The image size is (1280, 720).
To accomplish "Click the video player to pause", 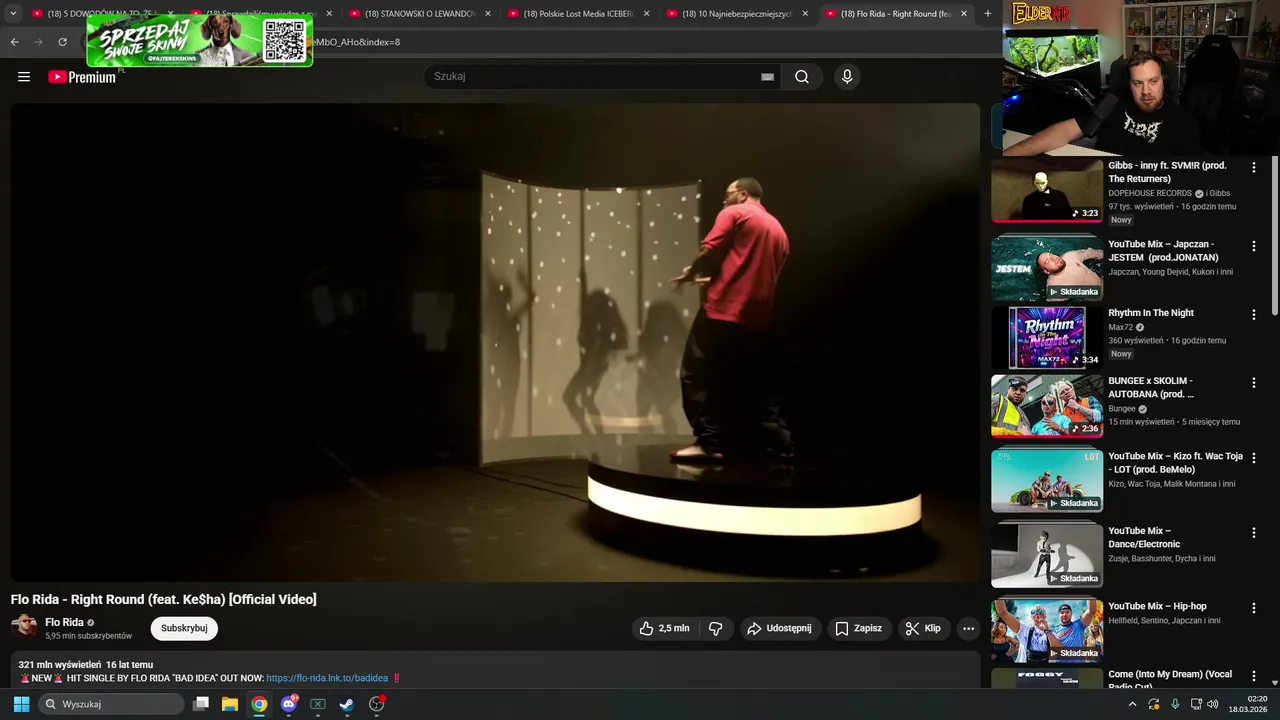I will [x=495, y=342].
